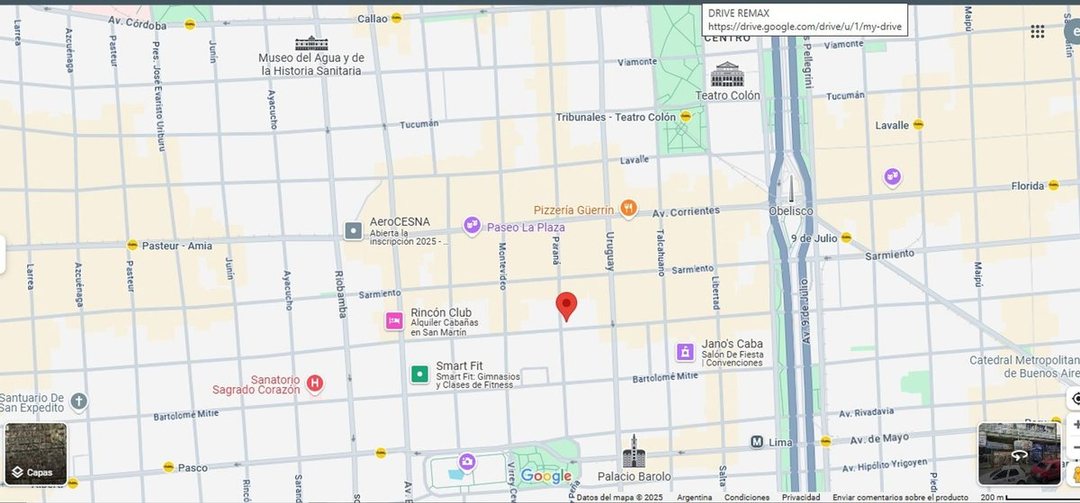
Task: Open the Privacidad footer link
Action: [800, 497]
